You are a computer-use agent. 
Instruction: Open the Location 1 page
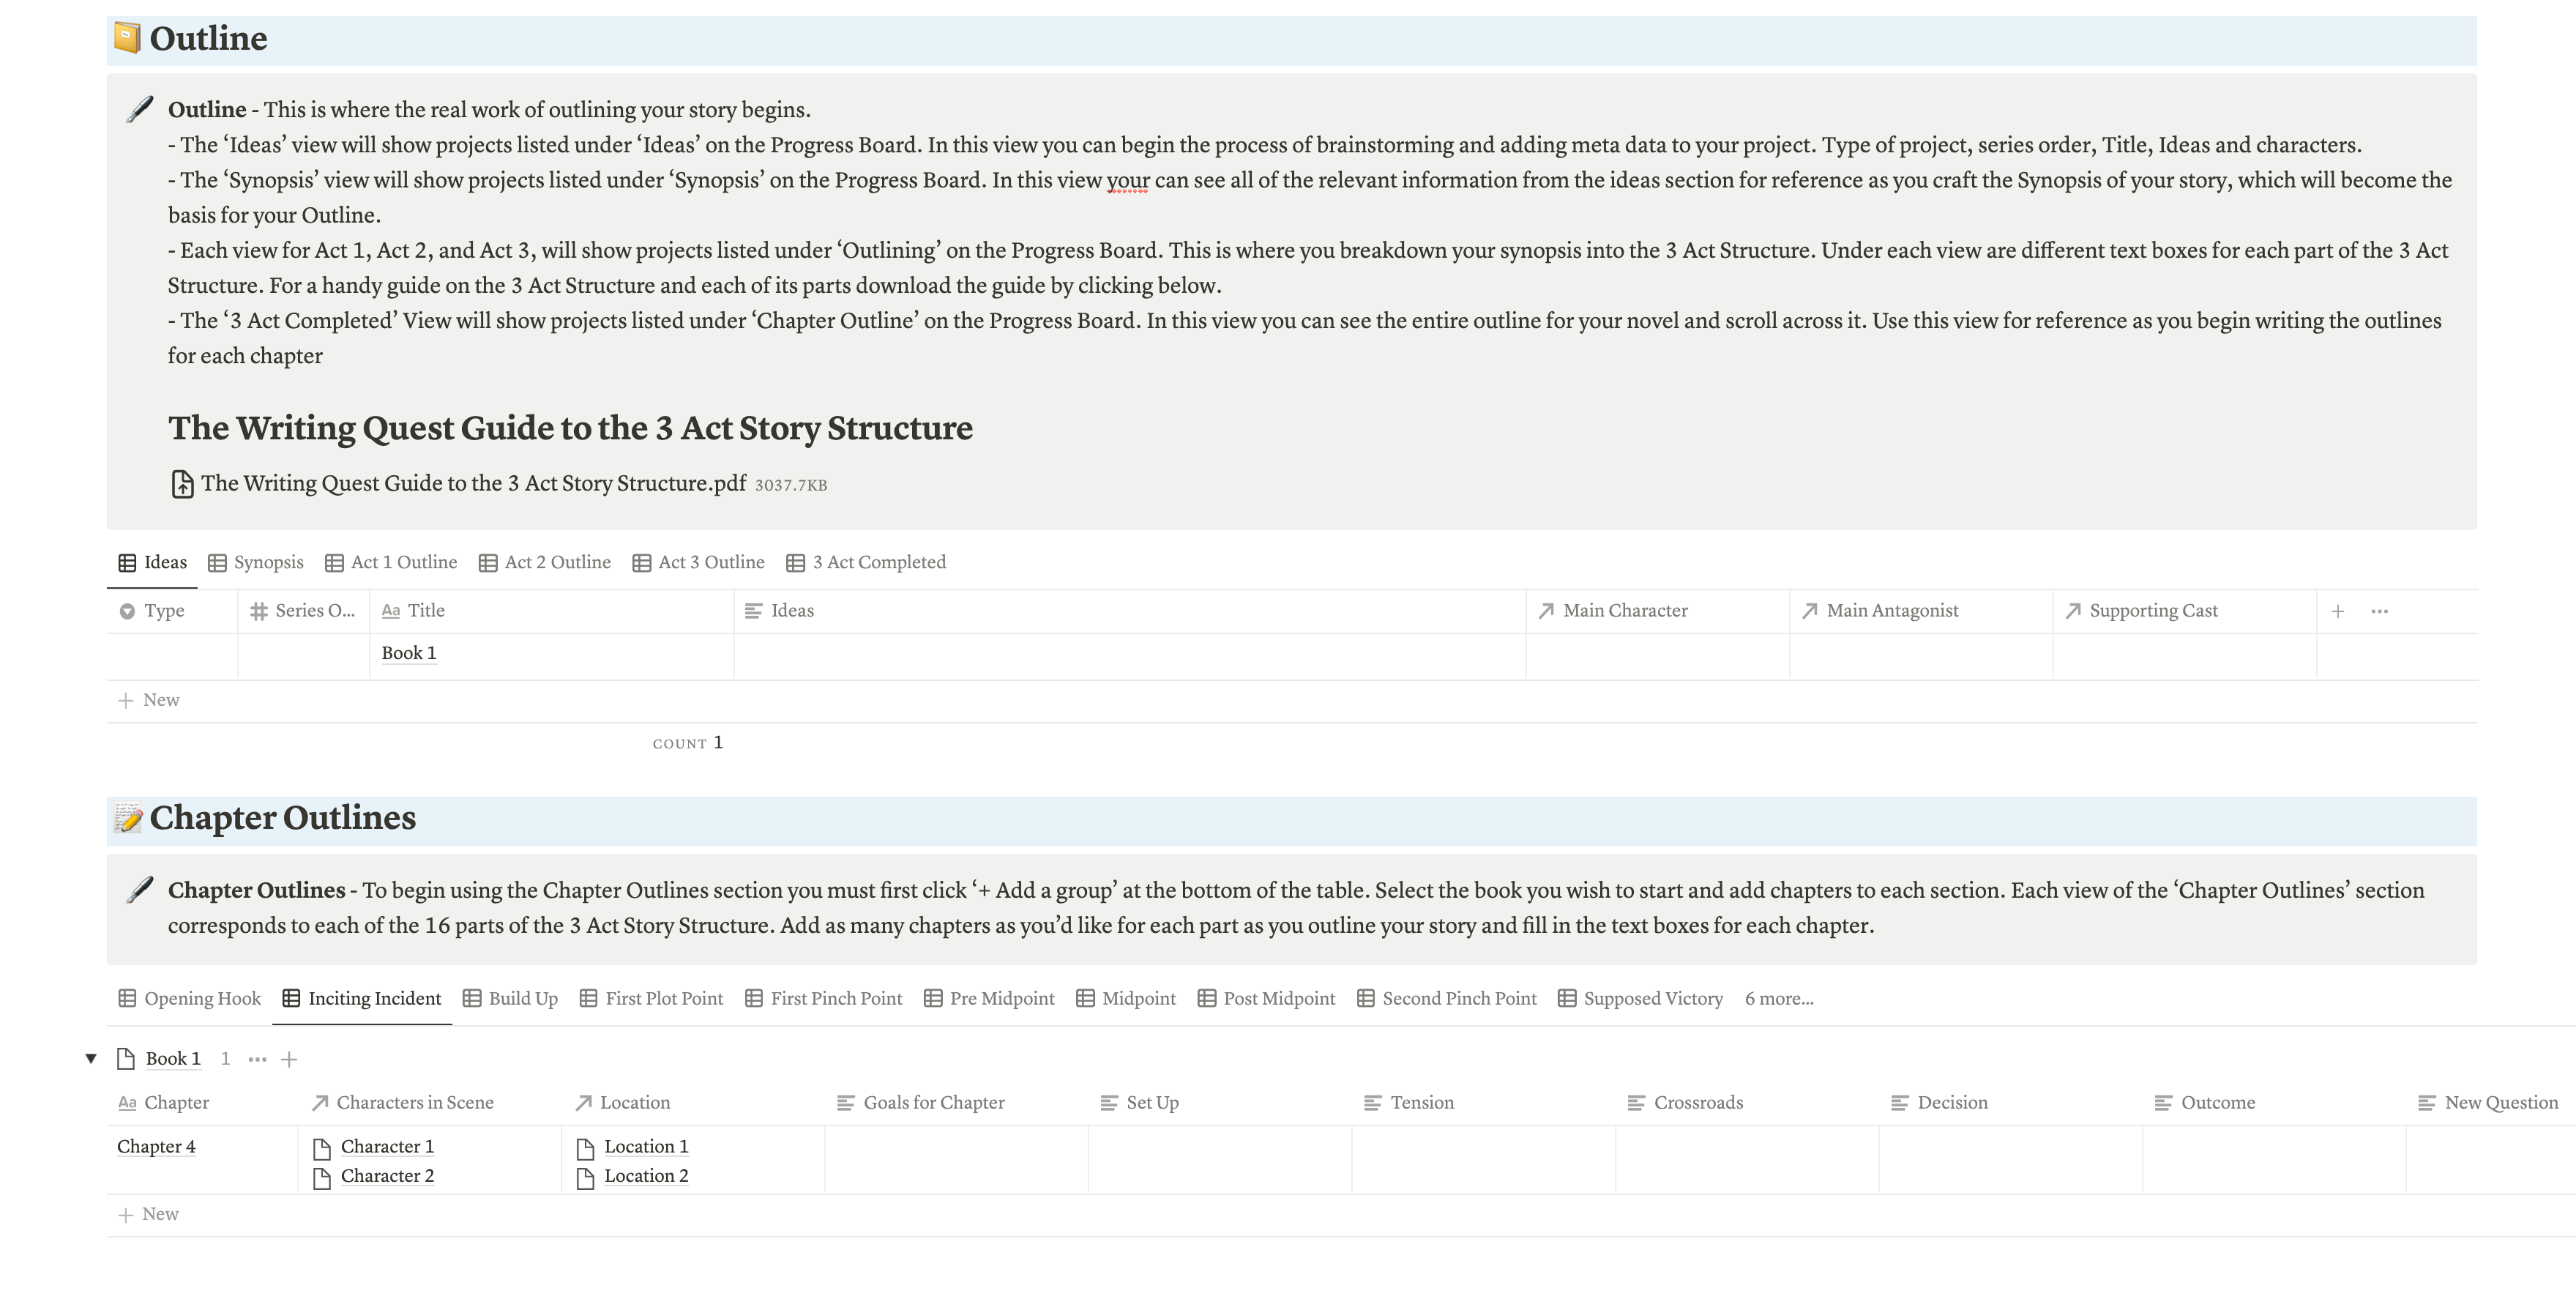[x=647, y=1147]
